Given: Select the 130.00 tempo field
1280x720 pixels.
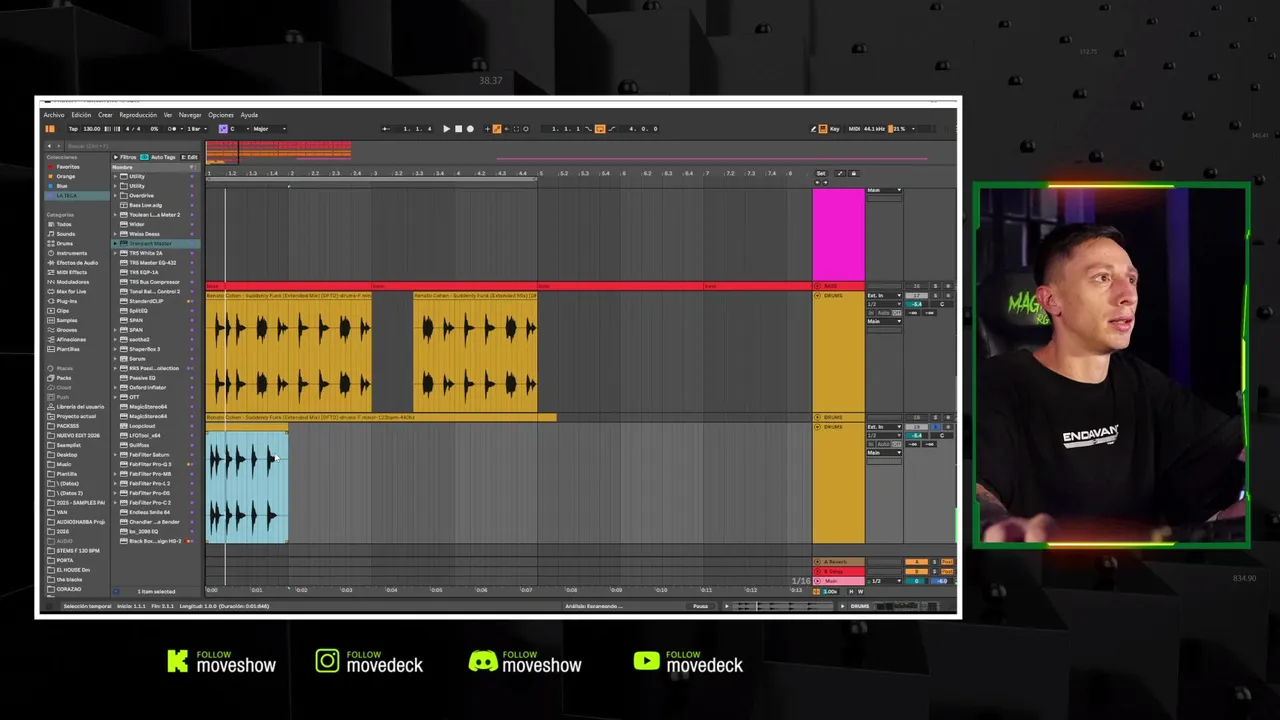Looking at the screenshot, I should [92, 129].
